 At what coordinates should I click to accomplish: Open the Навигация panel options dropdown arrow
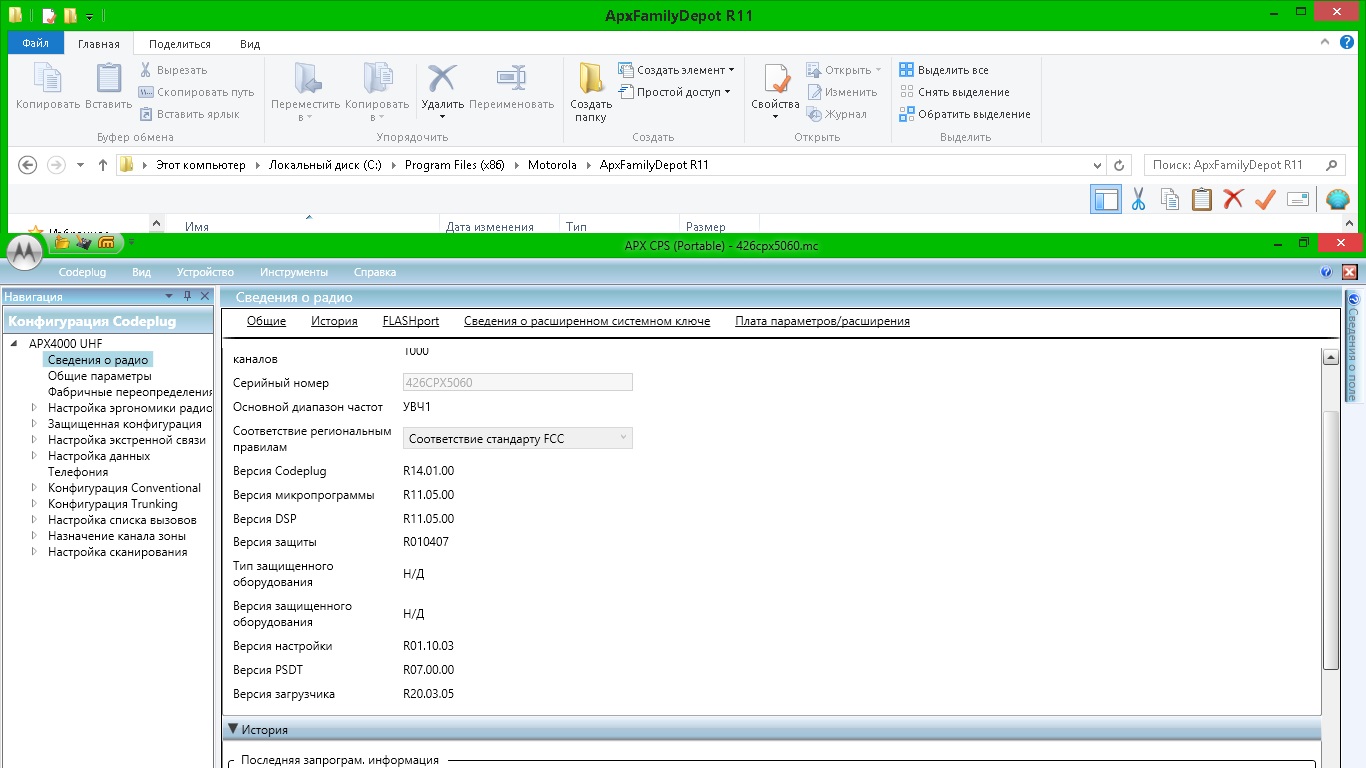(169, 296)
